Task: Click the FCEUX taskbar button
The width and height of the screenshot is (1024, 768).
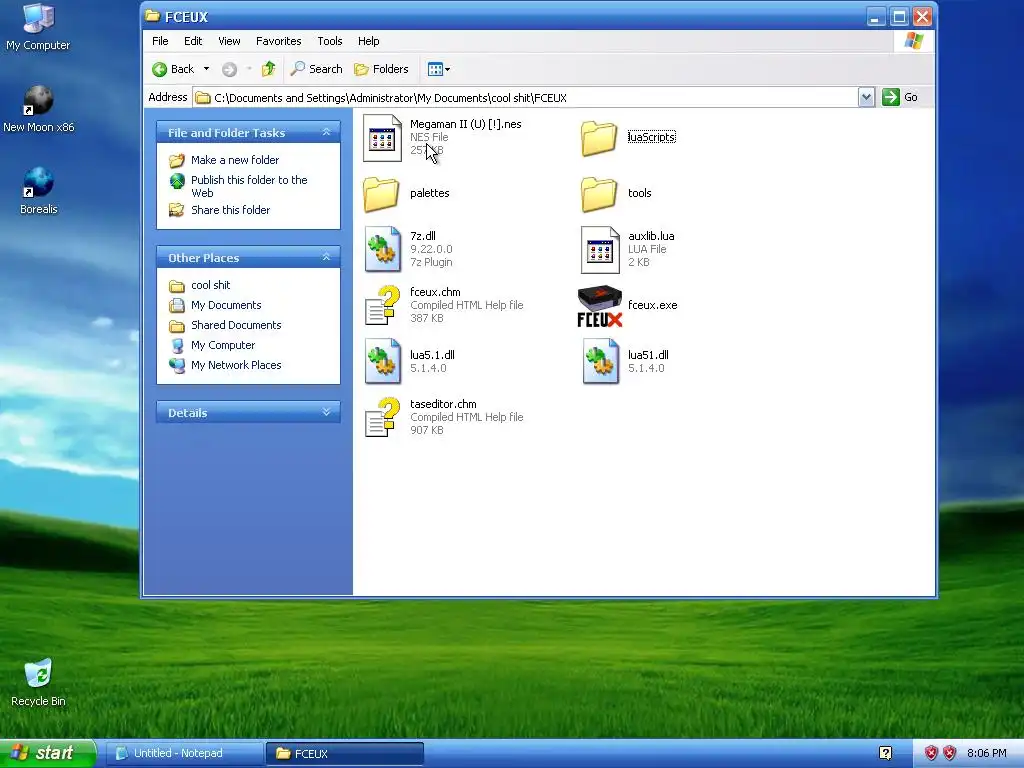Action: click(x=345, y=754)
